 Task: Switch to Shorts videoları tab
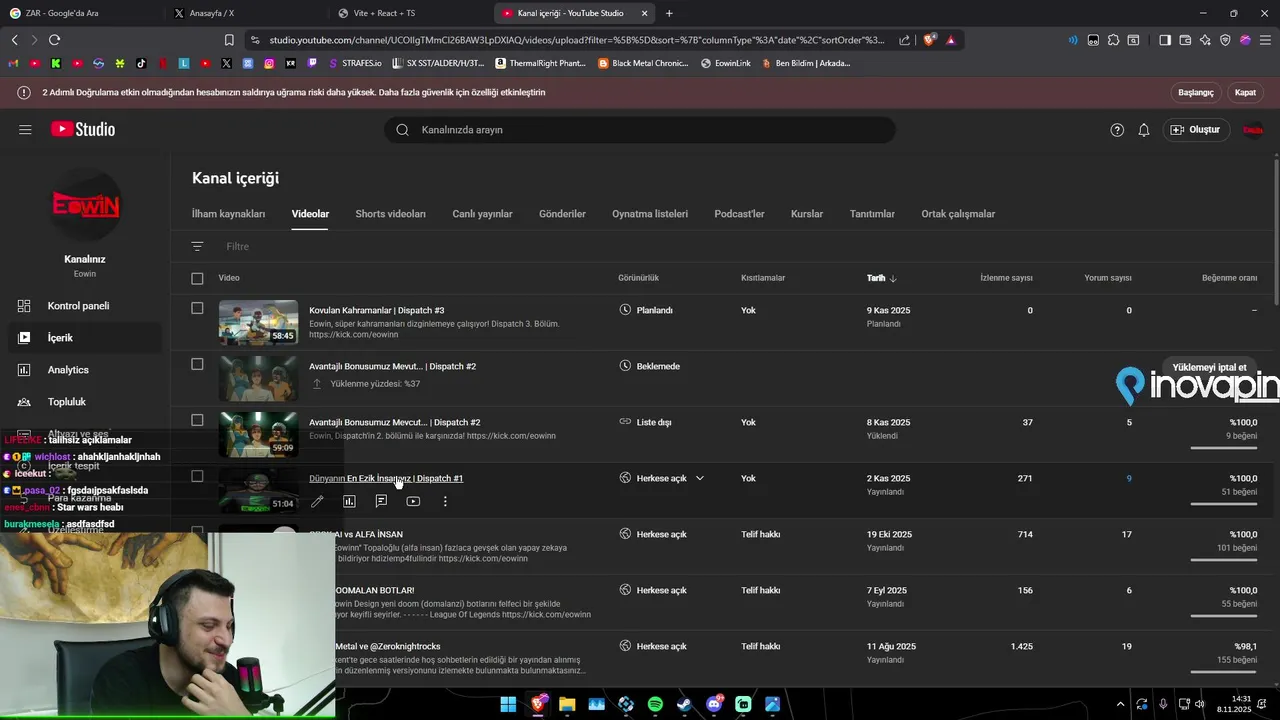click(390, 214)
